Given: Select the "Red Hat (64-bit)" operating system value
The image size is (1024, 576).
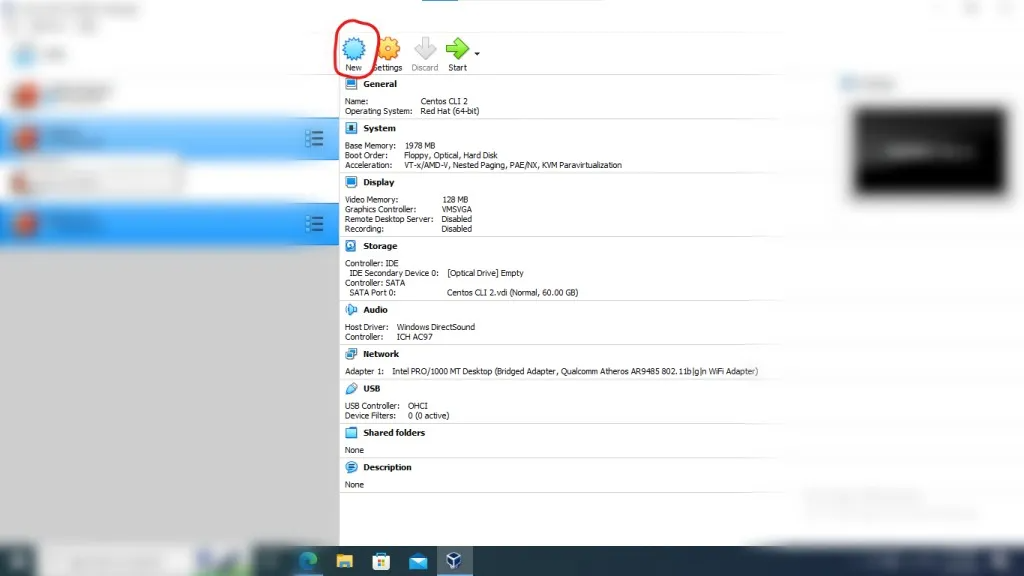Looking at the screenshot, I should click(450, 111).
